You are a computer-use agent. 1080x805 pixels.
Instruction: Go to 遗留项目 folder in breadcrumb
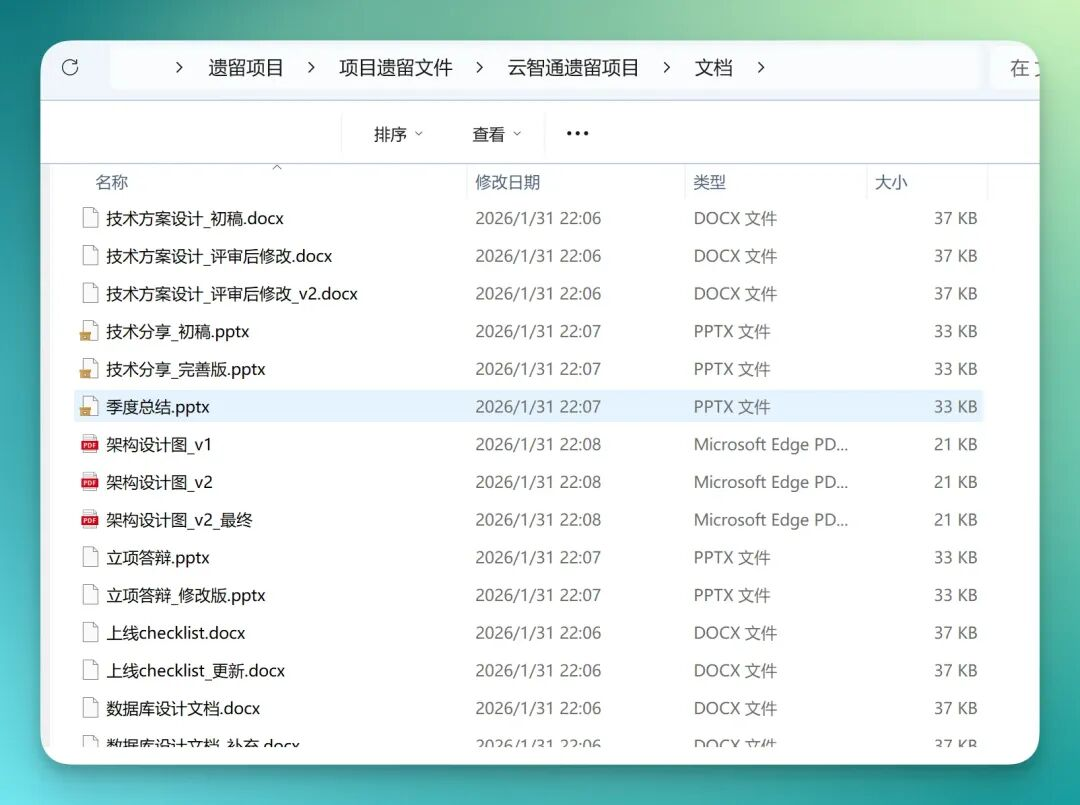tap(246, 68)
